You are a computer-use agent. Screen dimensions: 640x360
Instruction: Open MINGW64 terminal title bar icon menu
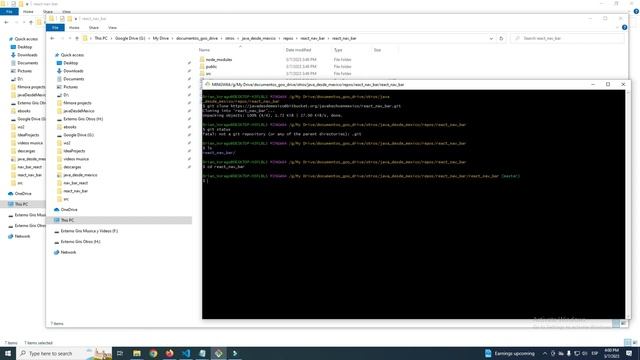pyautogui.click(x=207, y=84)
